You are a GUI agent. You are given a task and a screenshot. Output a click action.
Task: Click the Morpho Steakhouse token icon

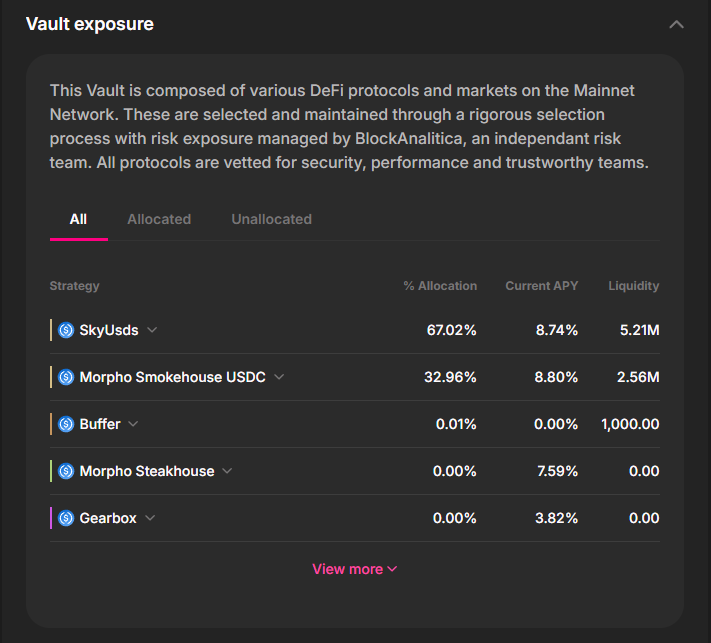click(66, 471)
